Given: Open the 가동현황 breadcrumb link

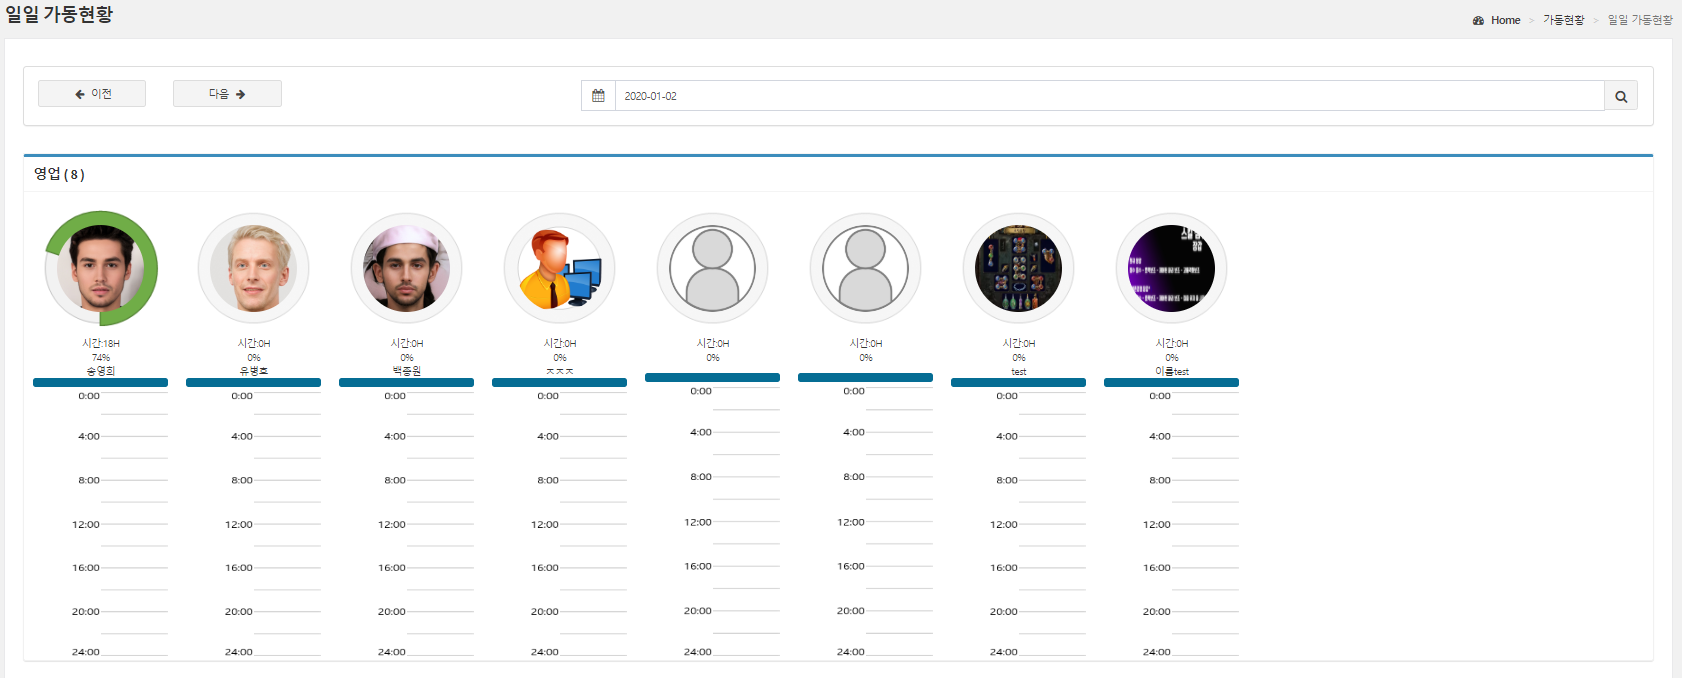Looking at the screenshot, I should [1563, 20].
